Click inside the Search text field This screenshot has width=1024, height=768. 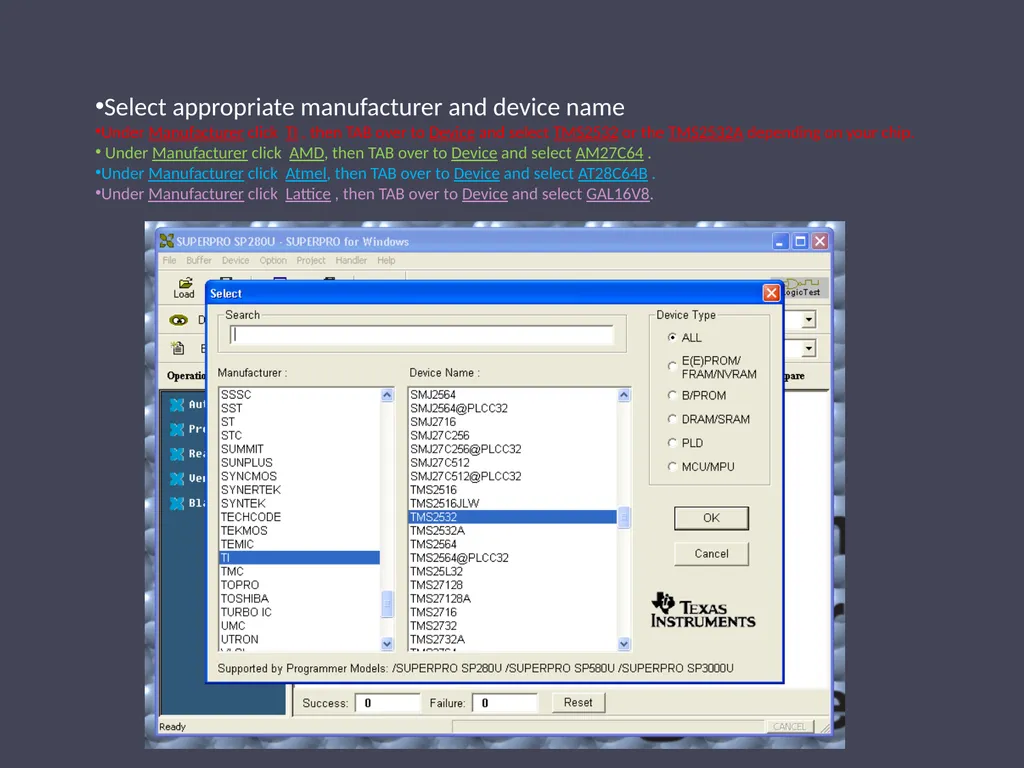[422, 335]
